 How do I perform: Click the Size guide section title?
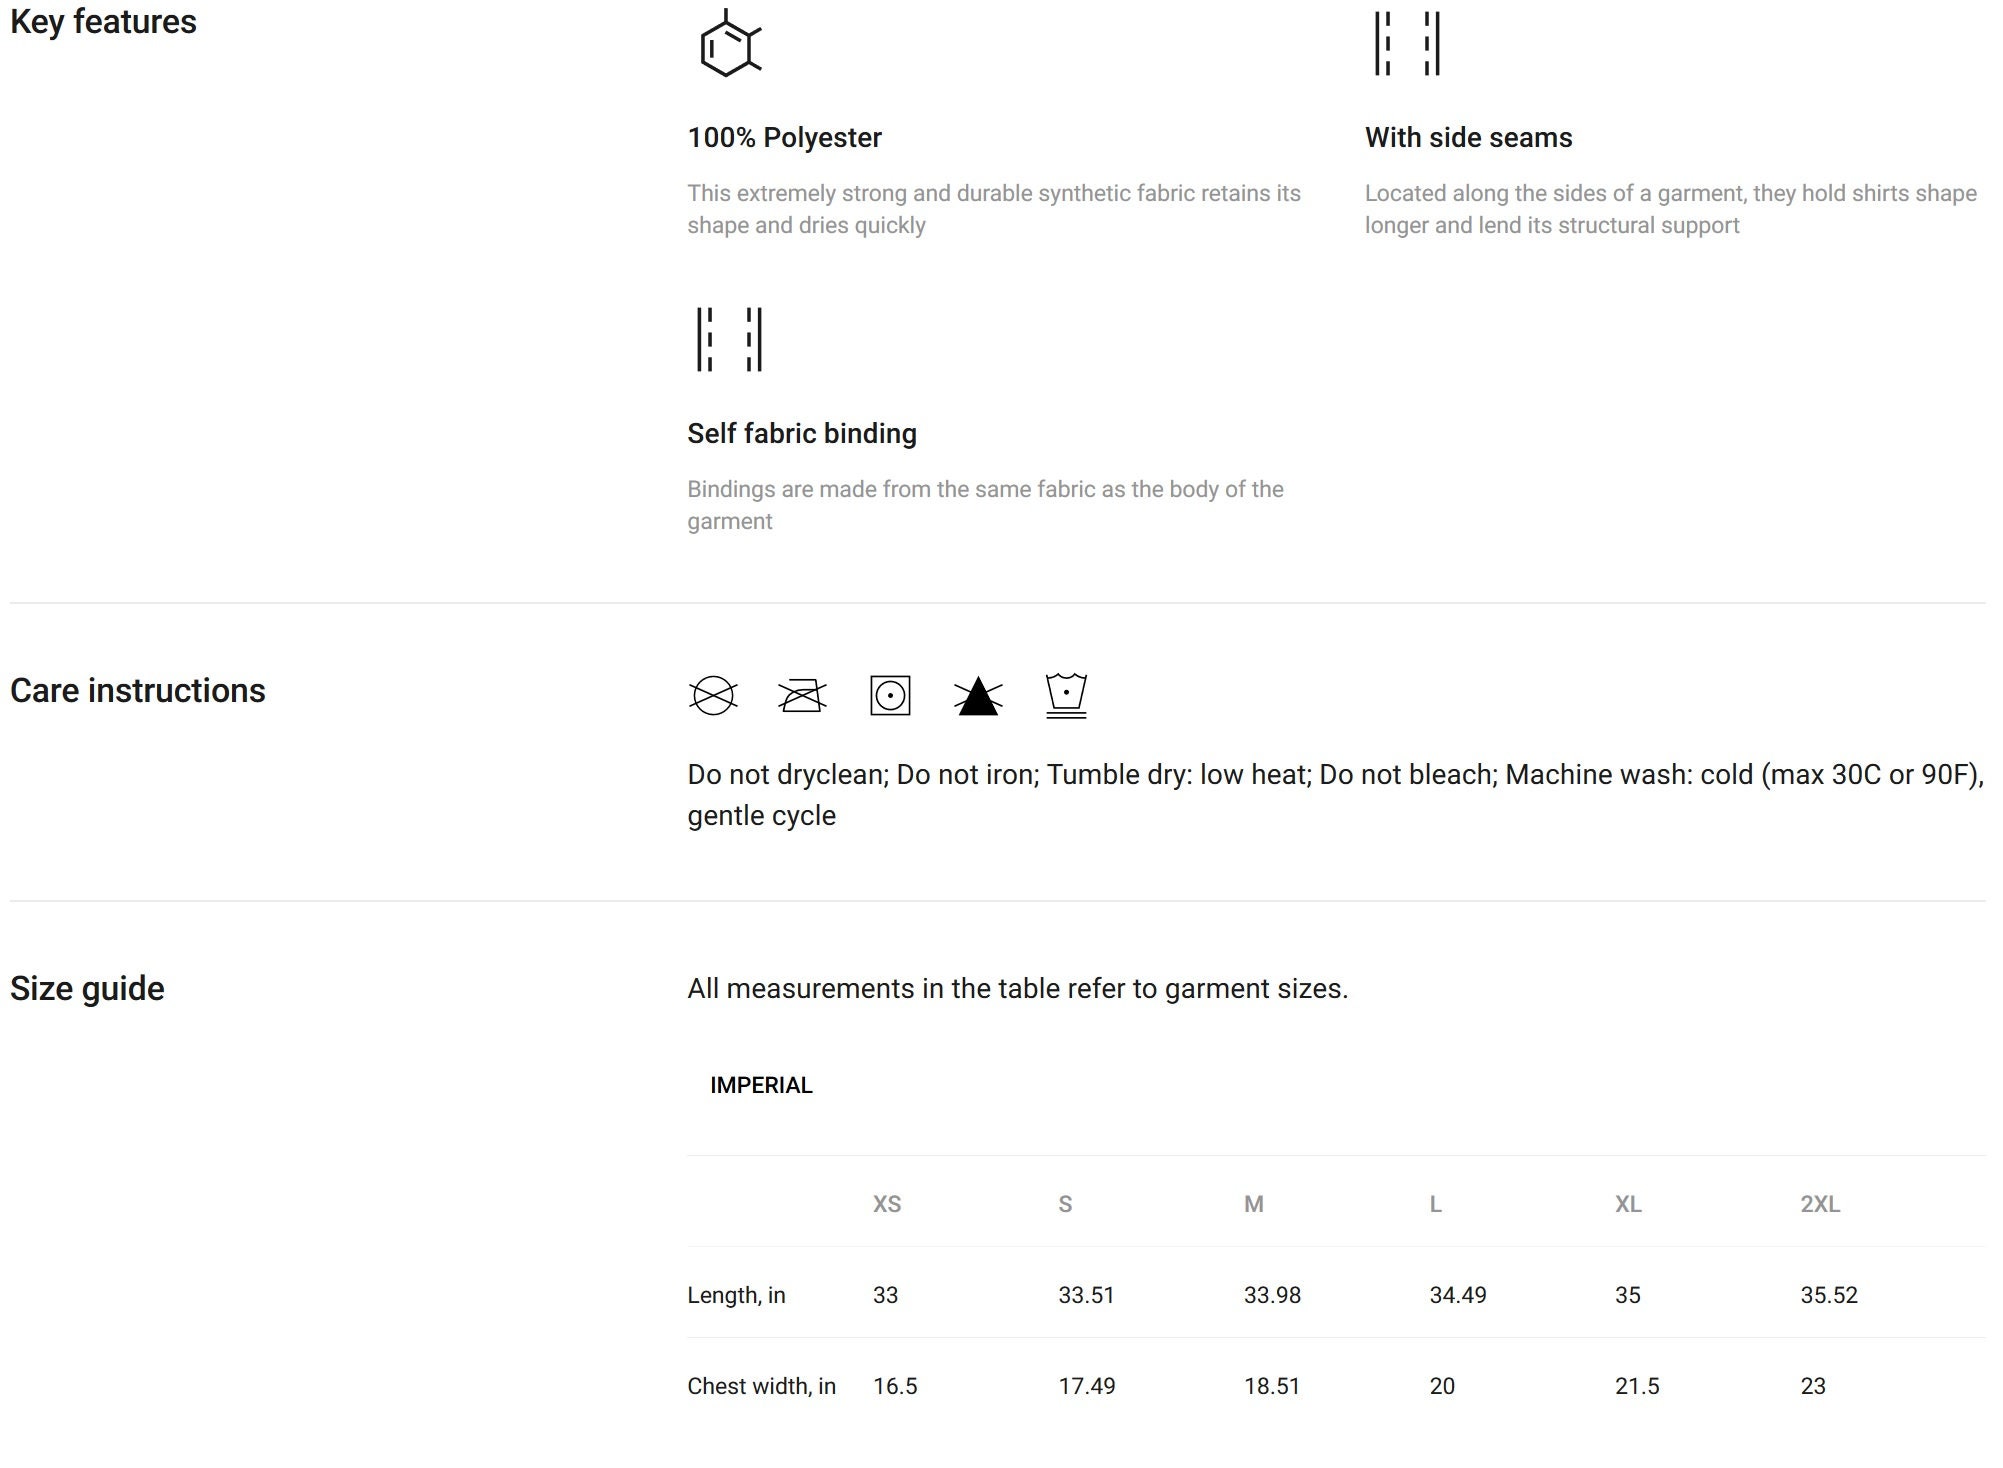tap(87, 989)
